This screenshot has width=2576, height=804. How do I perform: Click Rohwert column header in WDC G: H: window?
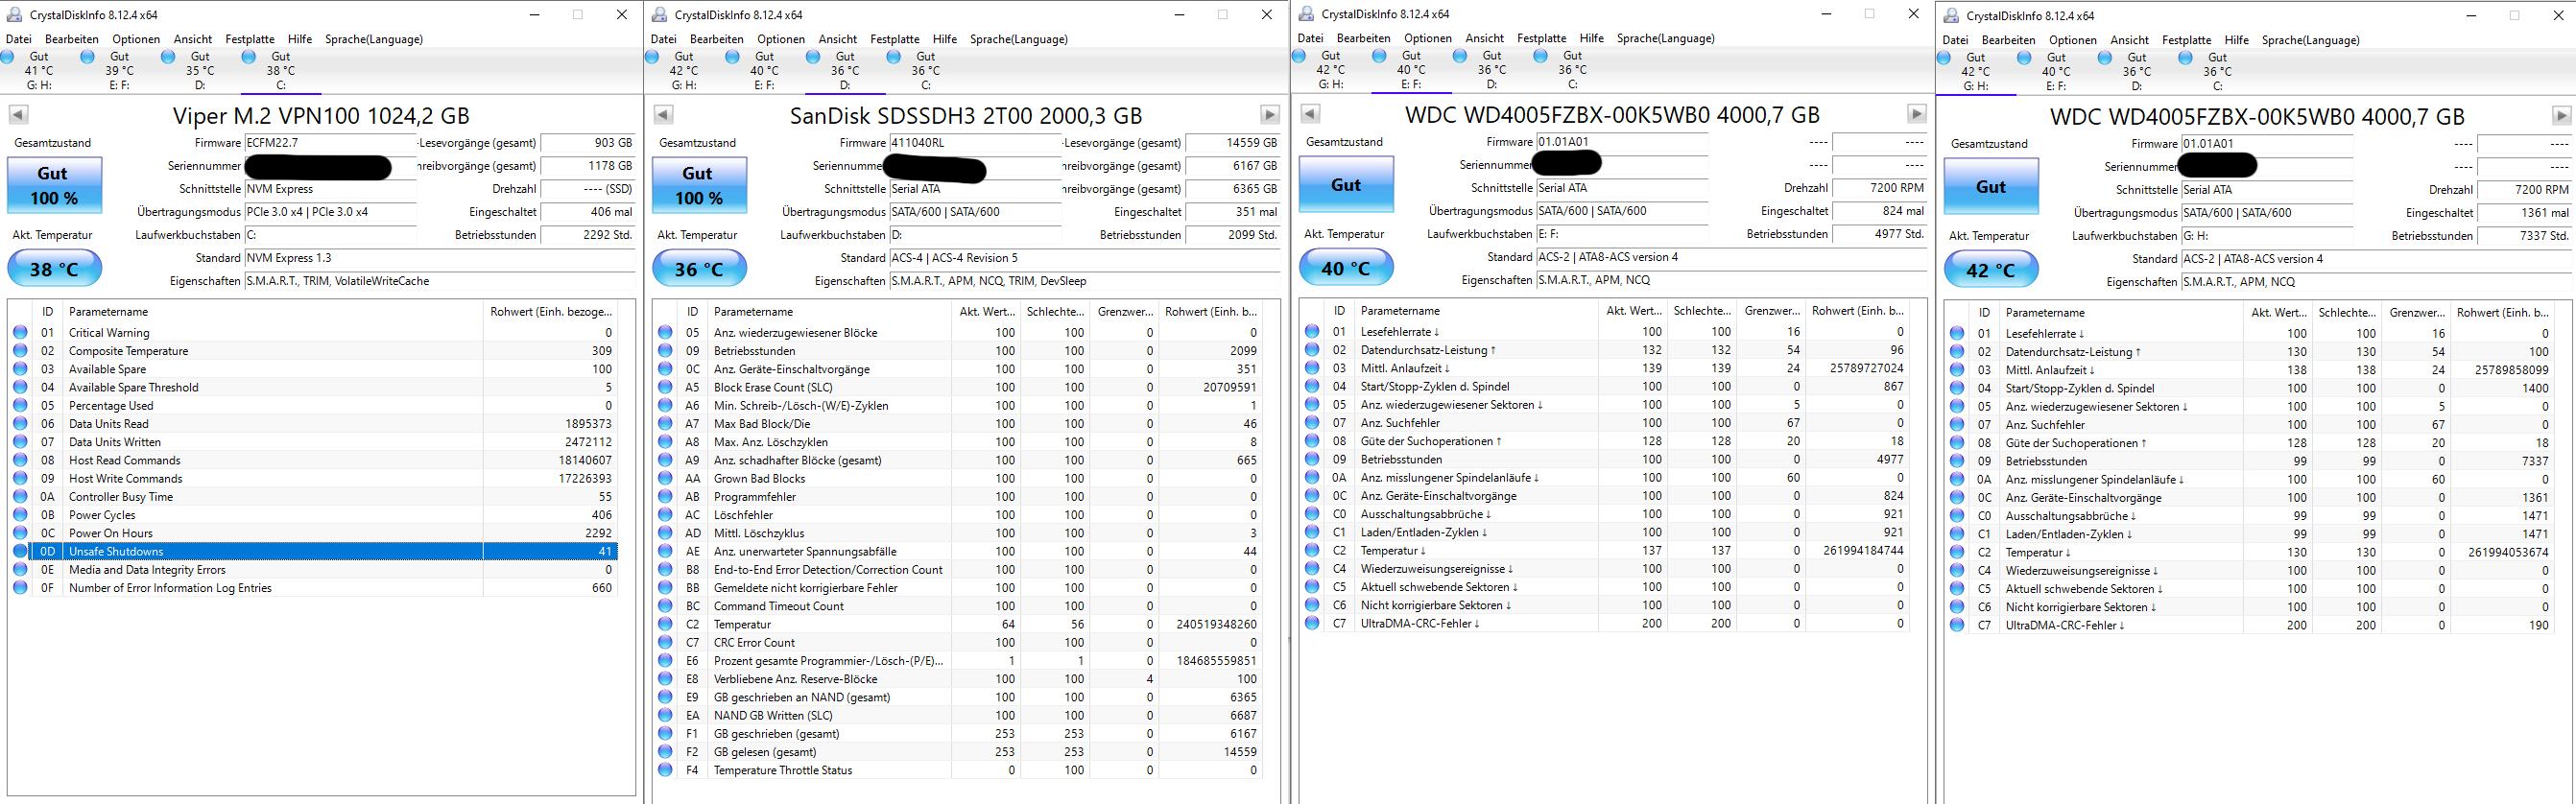point(2501,313)
